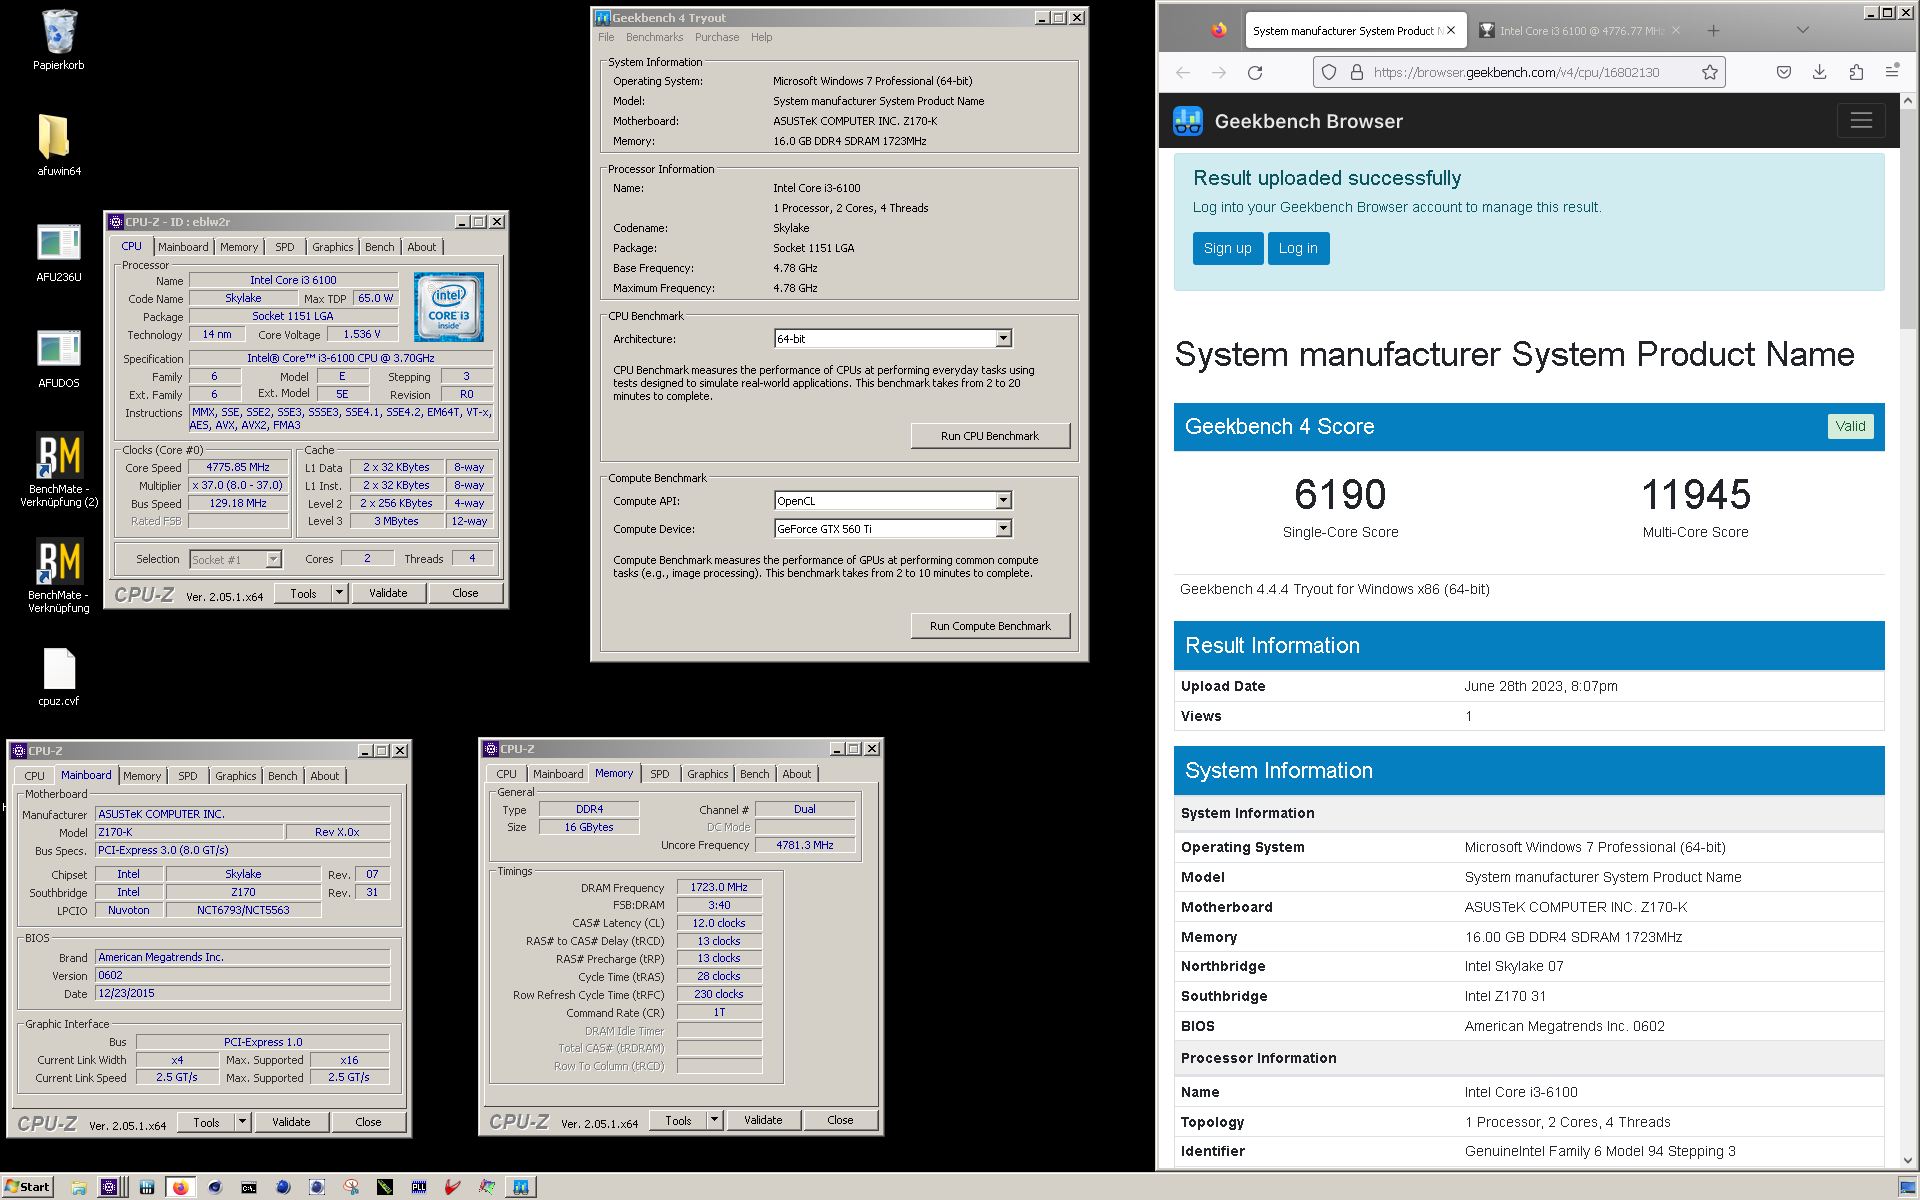Open the Help menu in Geekbench
This screenshot has height=1200, width=1920.
pos(761,37)
